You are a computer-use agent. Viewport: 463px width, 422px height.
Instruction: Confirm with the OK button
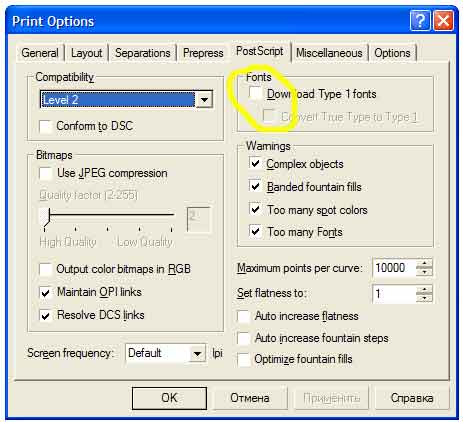169,398
